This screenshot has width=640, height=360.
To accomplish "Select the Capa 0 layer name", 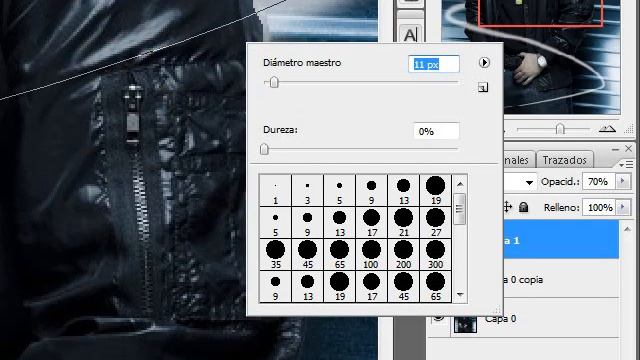I will [x=500, y=318].
